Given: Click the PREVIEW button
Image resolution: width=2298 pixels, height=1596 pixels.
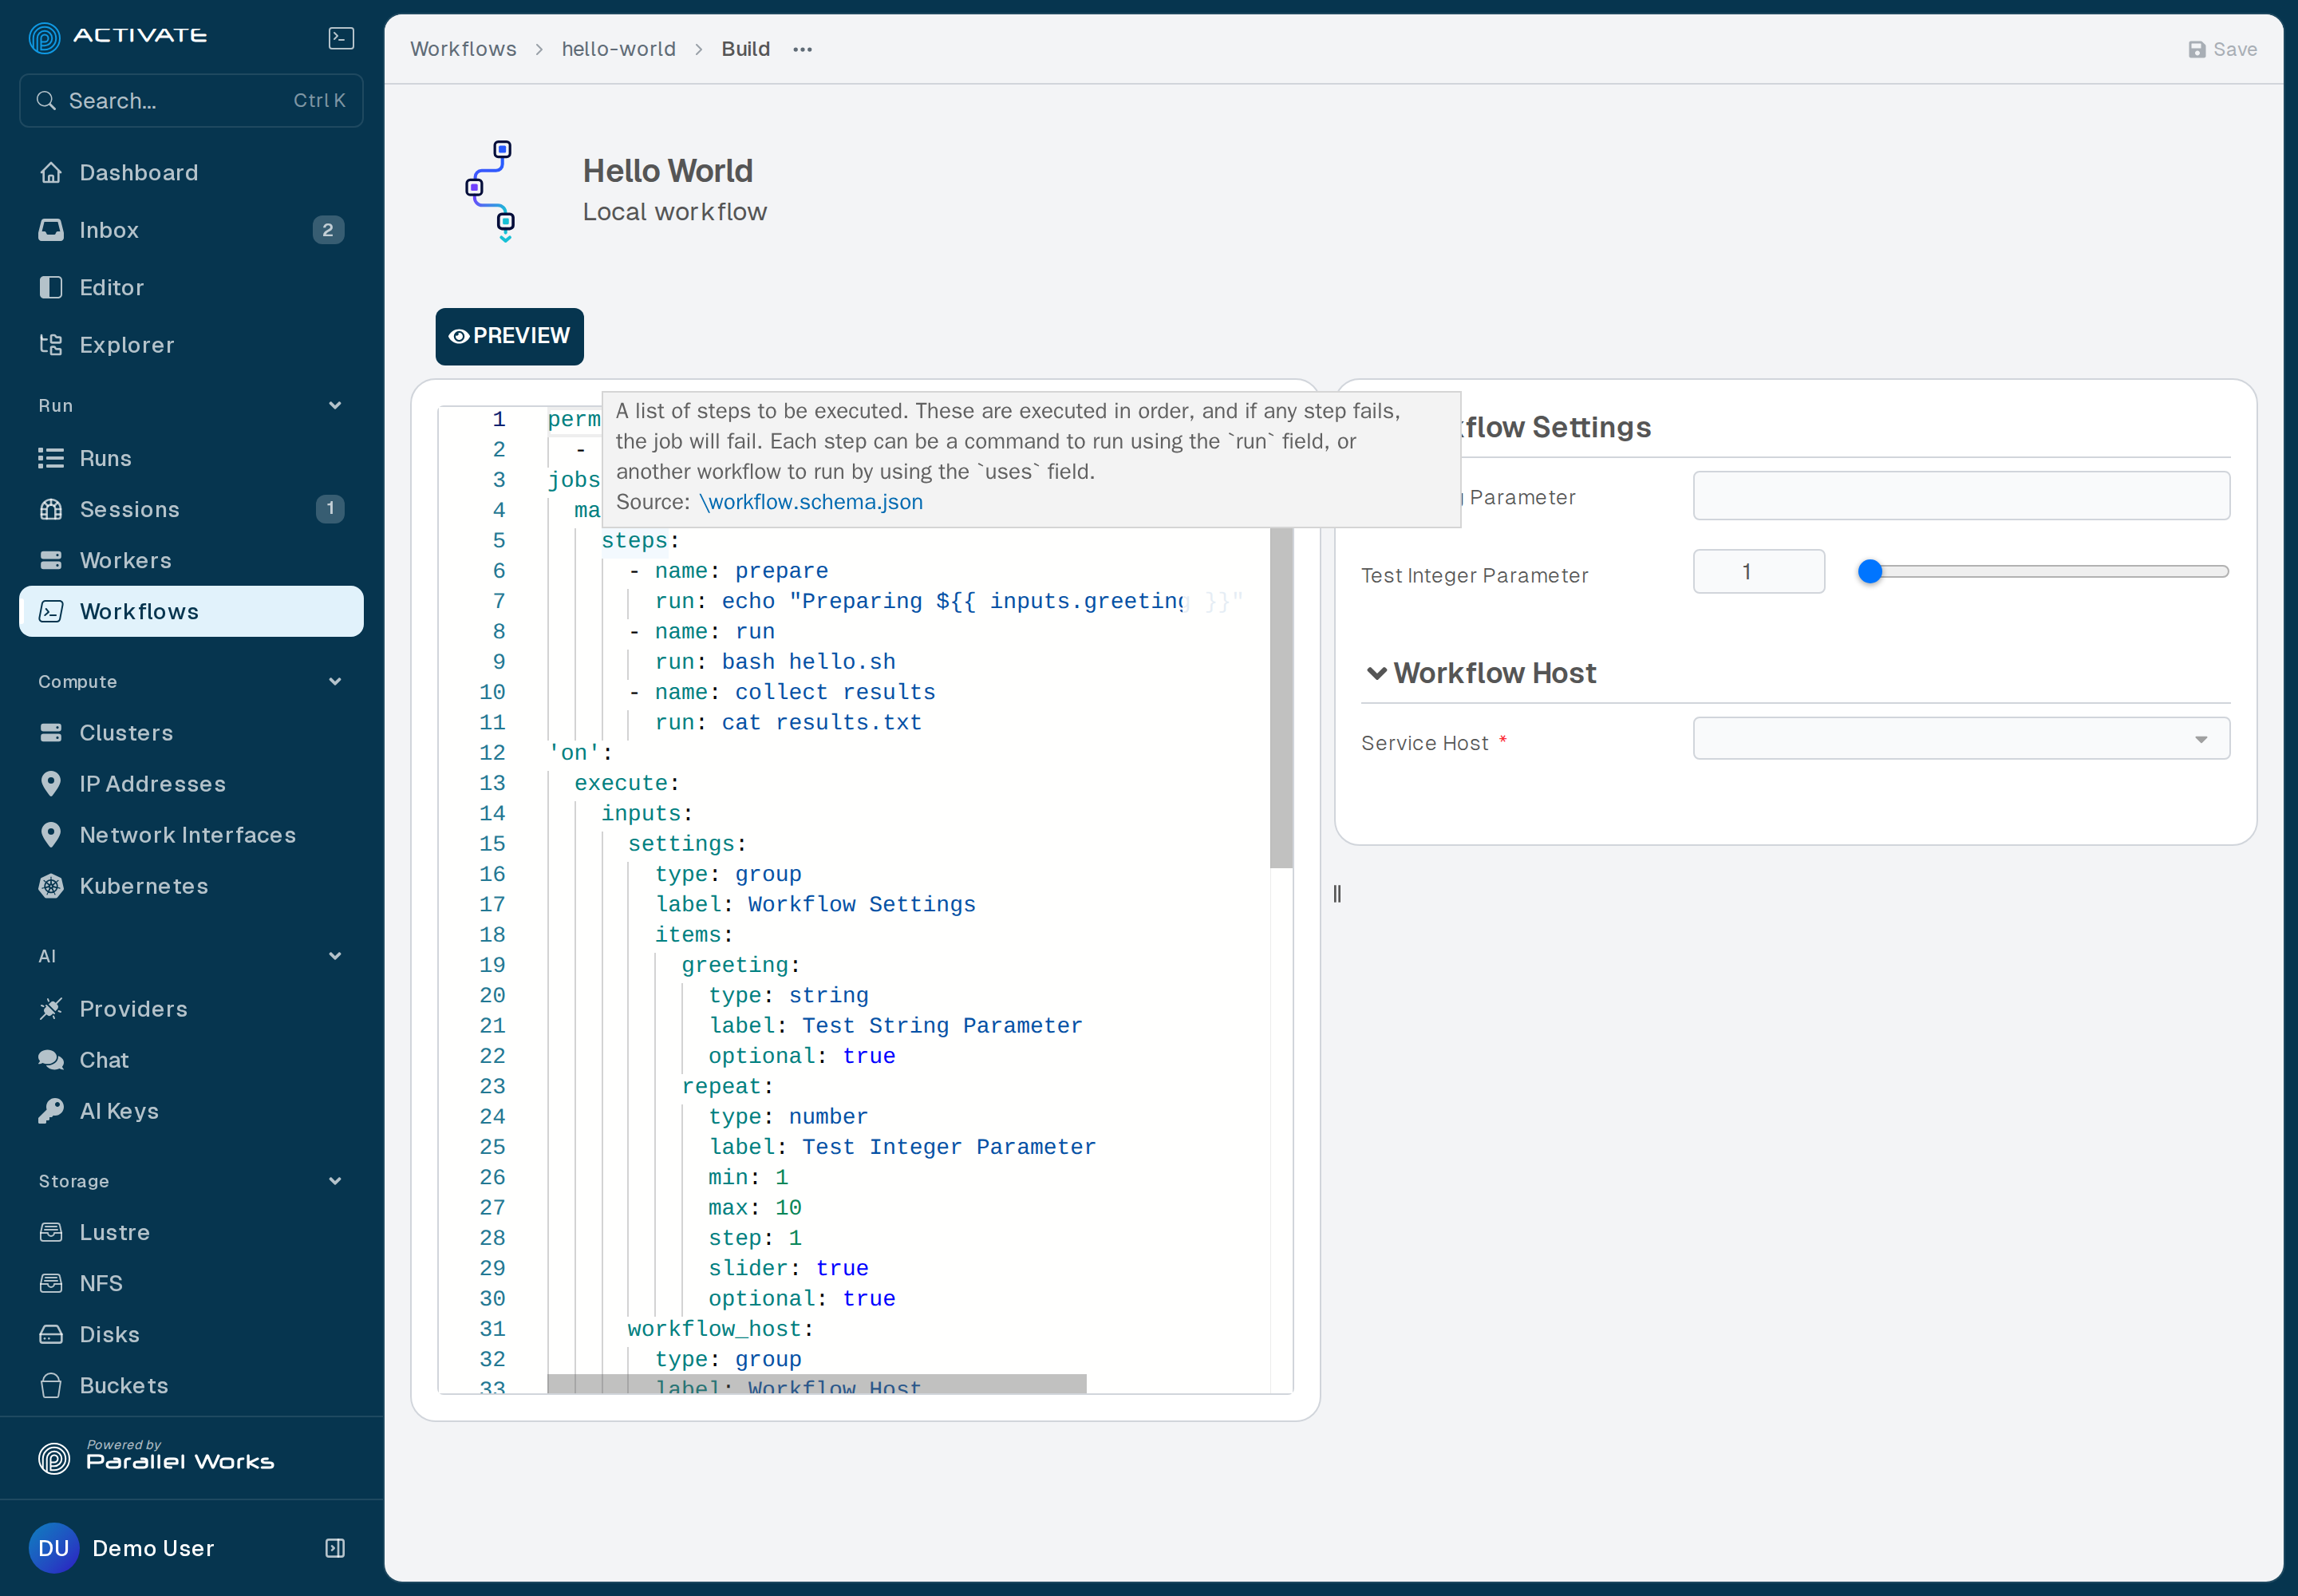Looking at the screenshot, I should click(509, 336).
